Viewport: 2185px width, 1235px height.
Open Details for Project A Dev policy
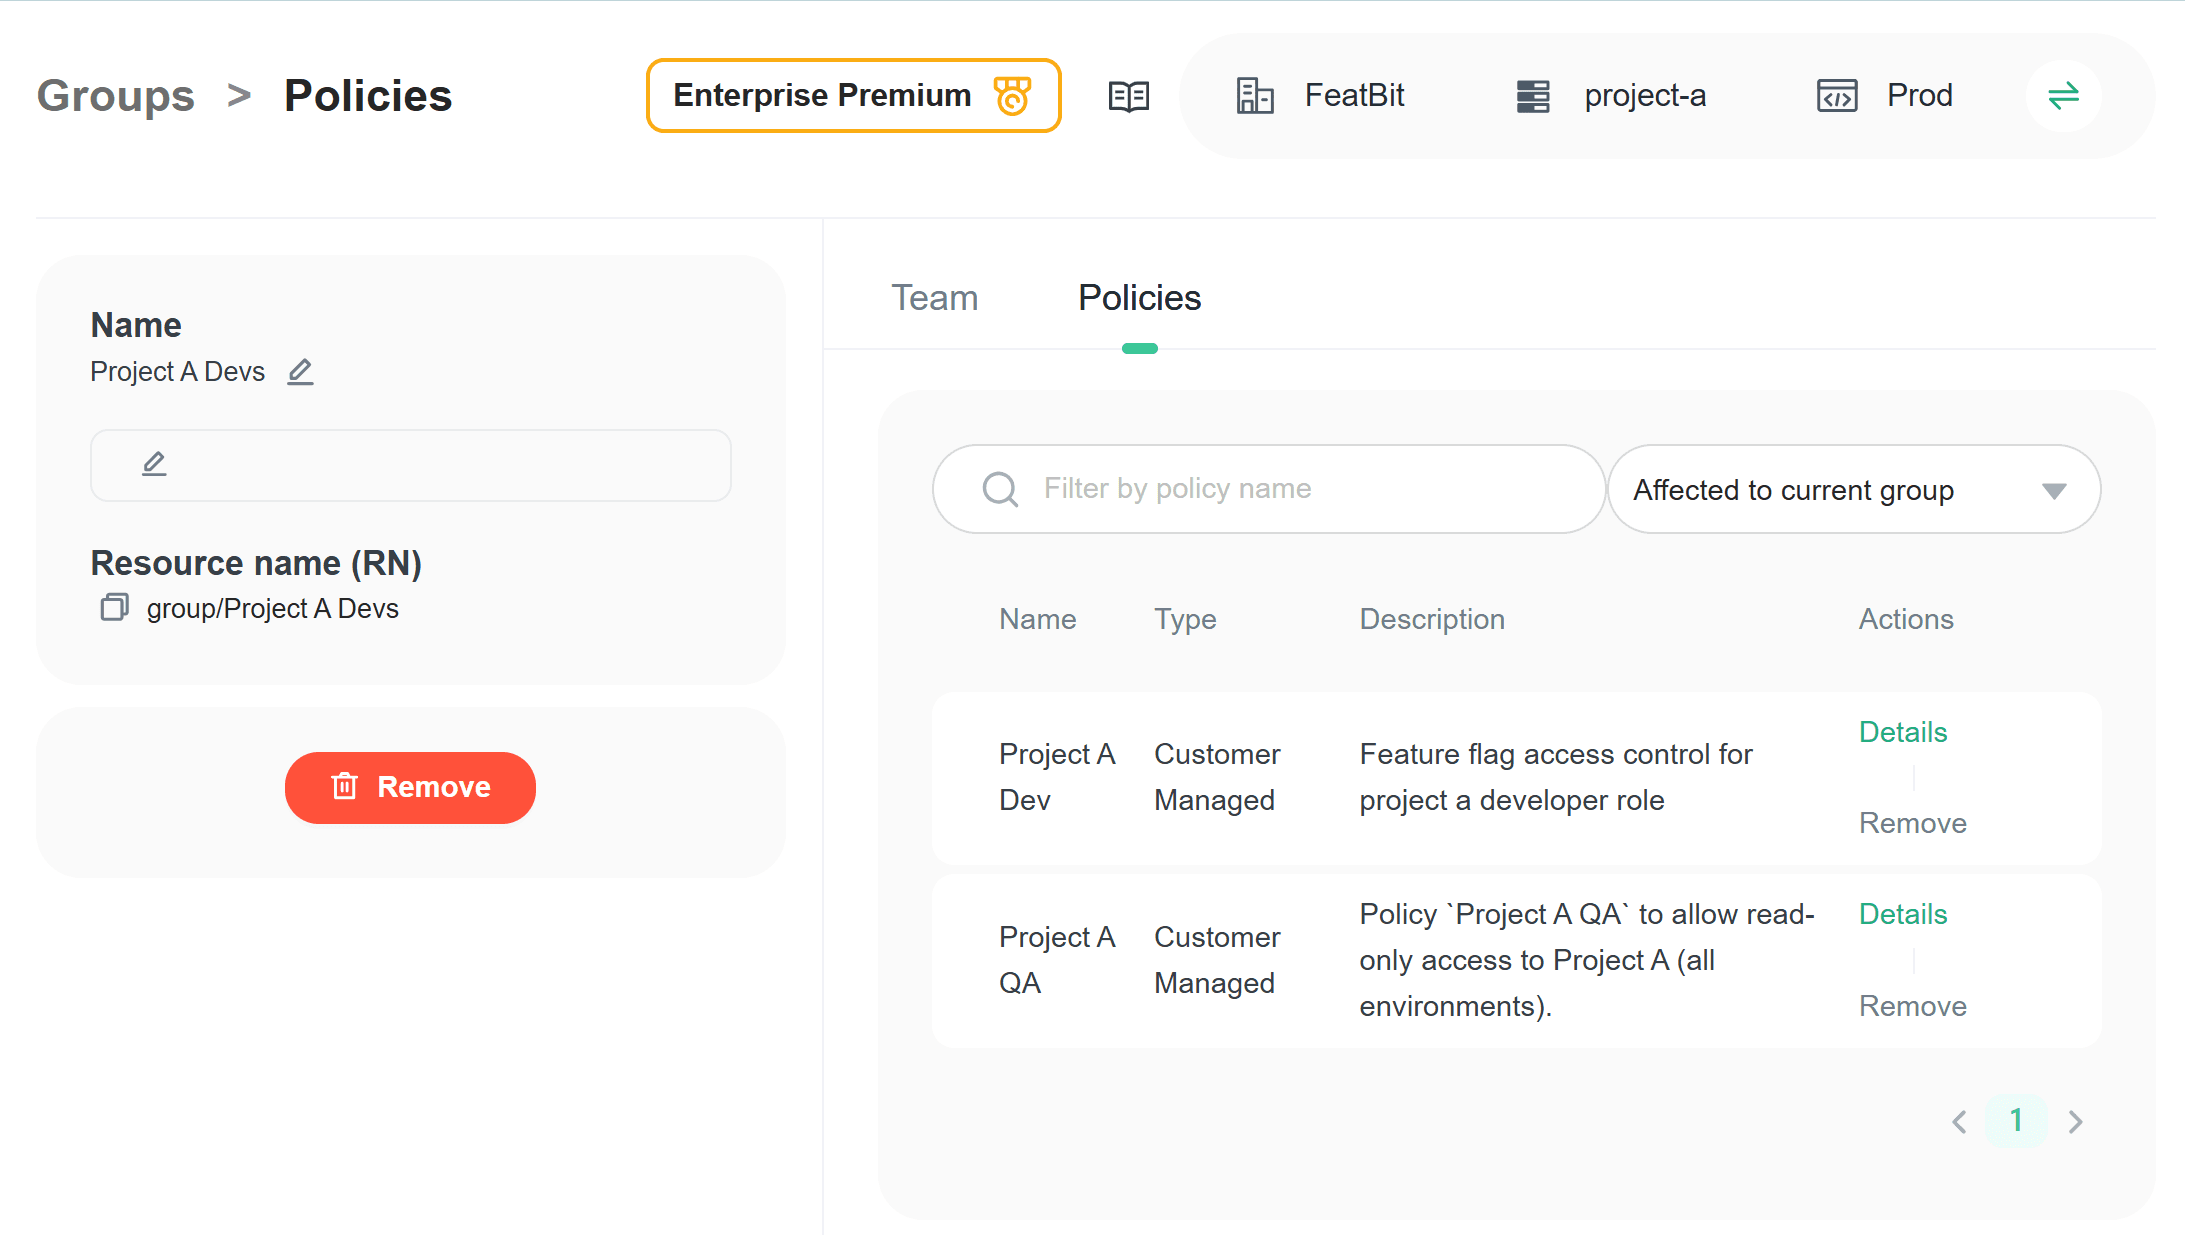[1902, 732]
